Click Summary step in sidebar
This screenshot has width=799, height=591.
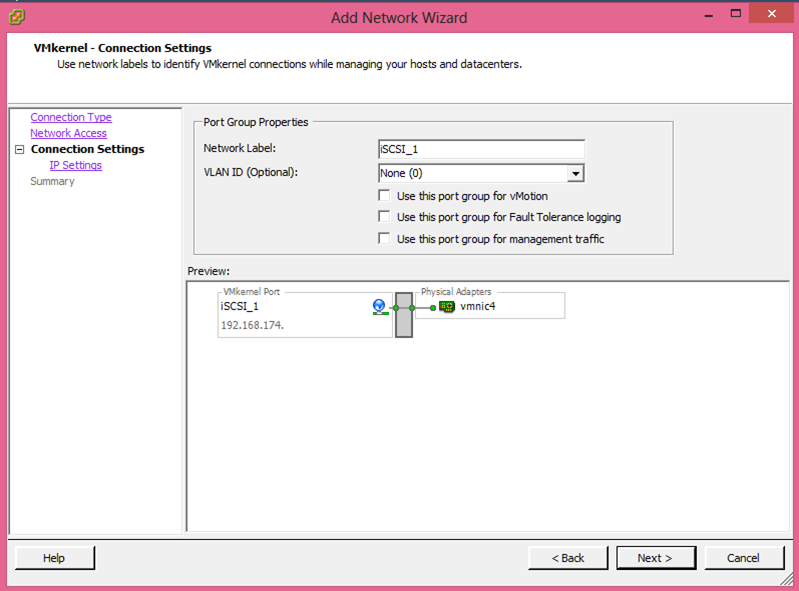52,181
